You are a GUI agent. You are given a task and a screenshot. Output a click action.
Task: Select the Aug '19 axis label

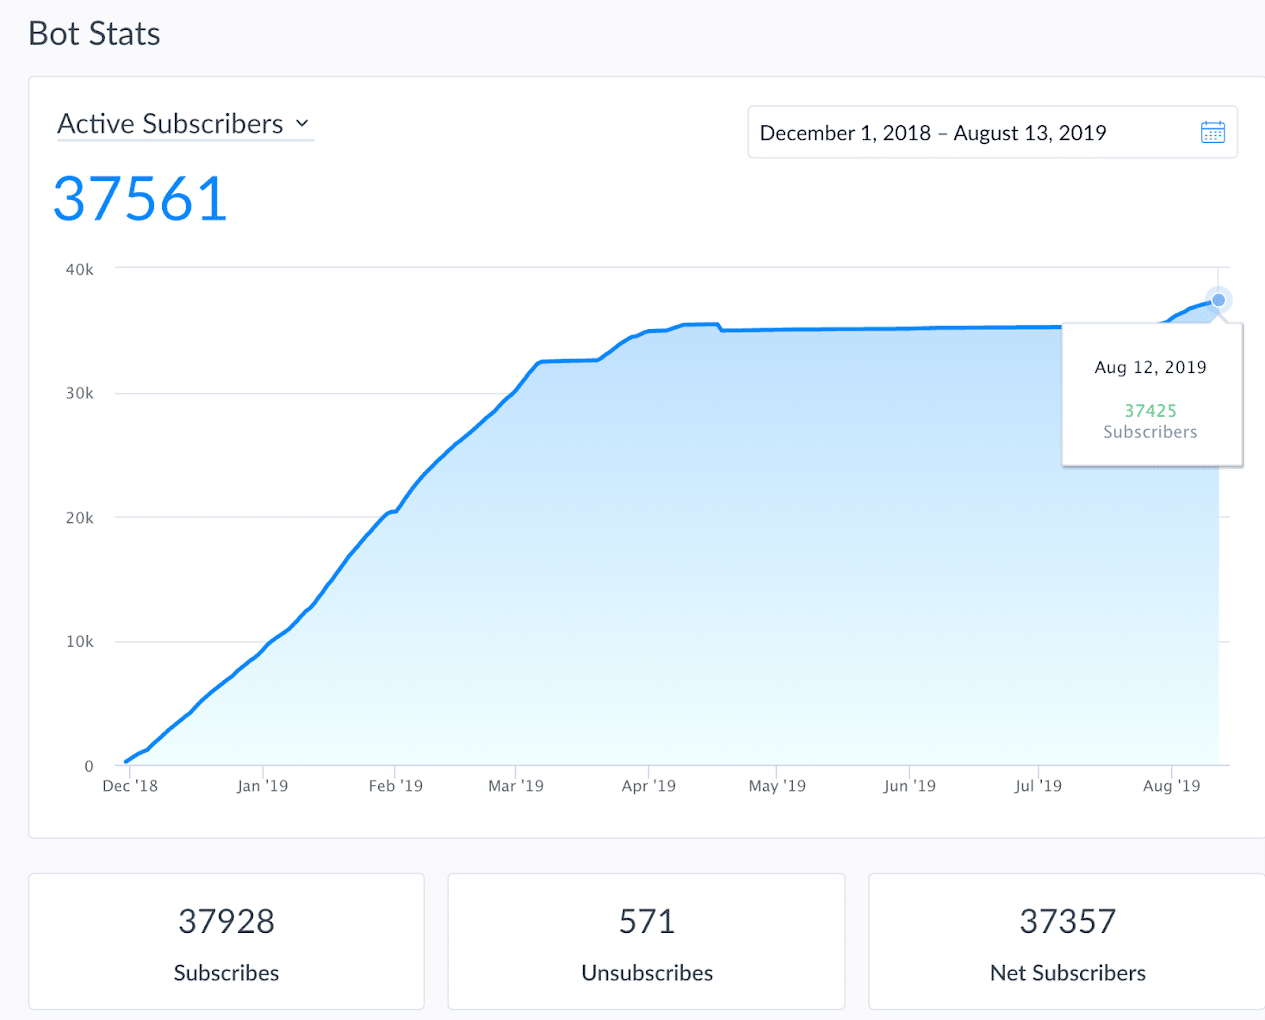point(1171,786)
